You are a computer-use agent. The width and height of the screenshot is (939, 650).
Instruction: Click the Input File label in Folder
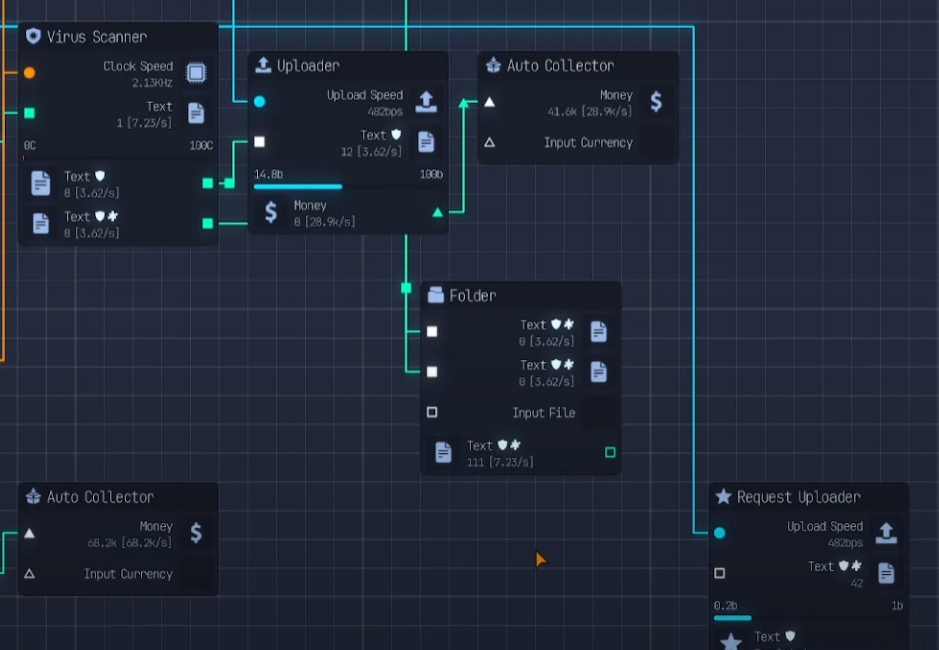point(542,413)
